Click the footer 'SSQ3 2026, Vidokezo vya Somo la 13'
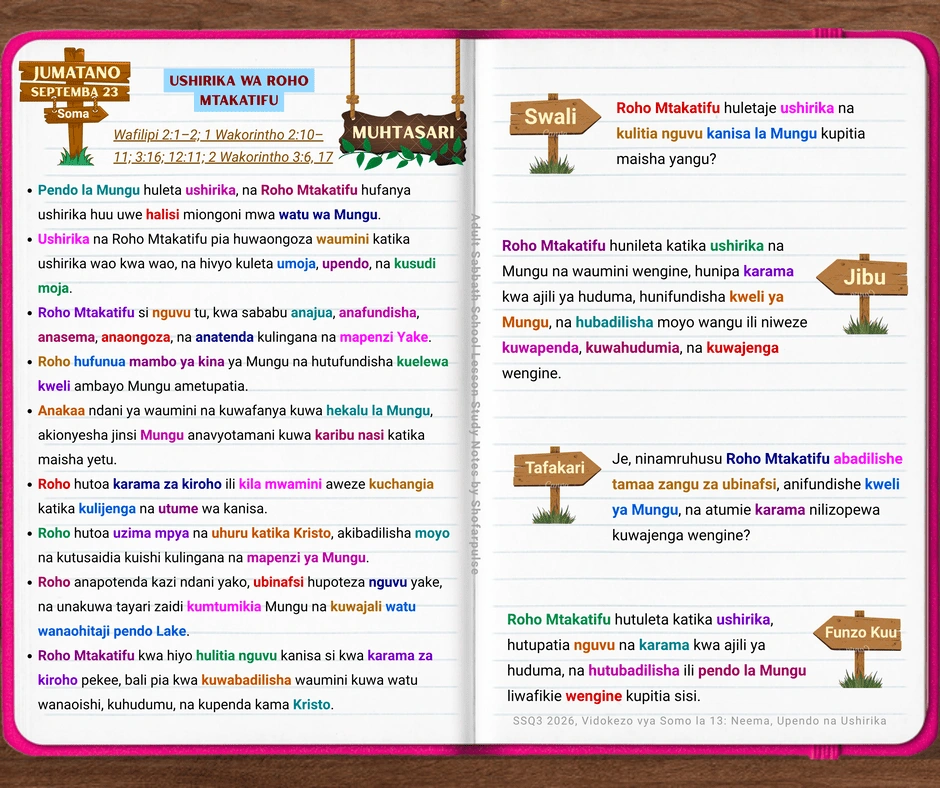 [x=617, y=721]
